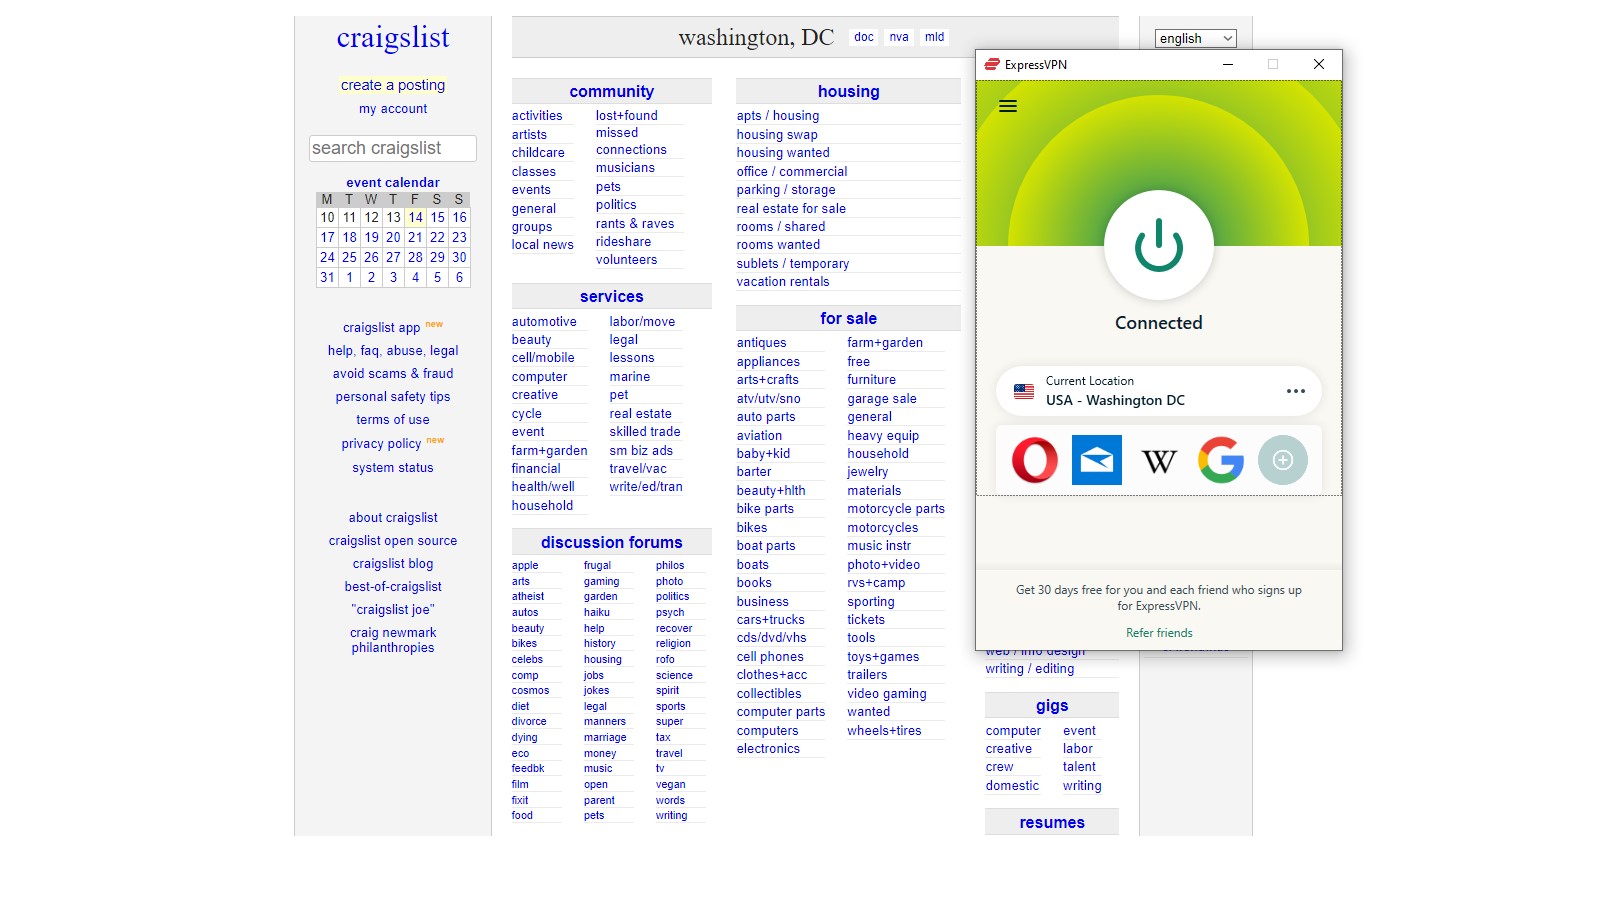Click the ExpressVPN logo in title bar
The width and height of the screenshot is (1600, 900).
click(x=992, y=64)
